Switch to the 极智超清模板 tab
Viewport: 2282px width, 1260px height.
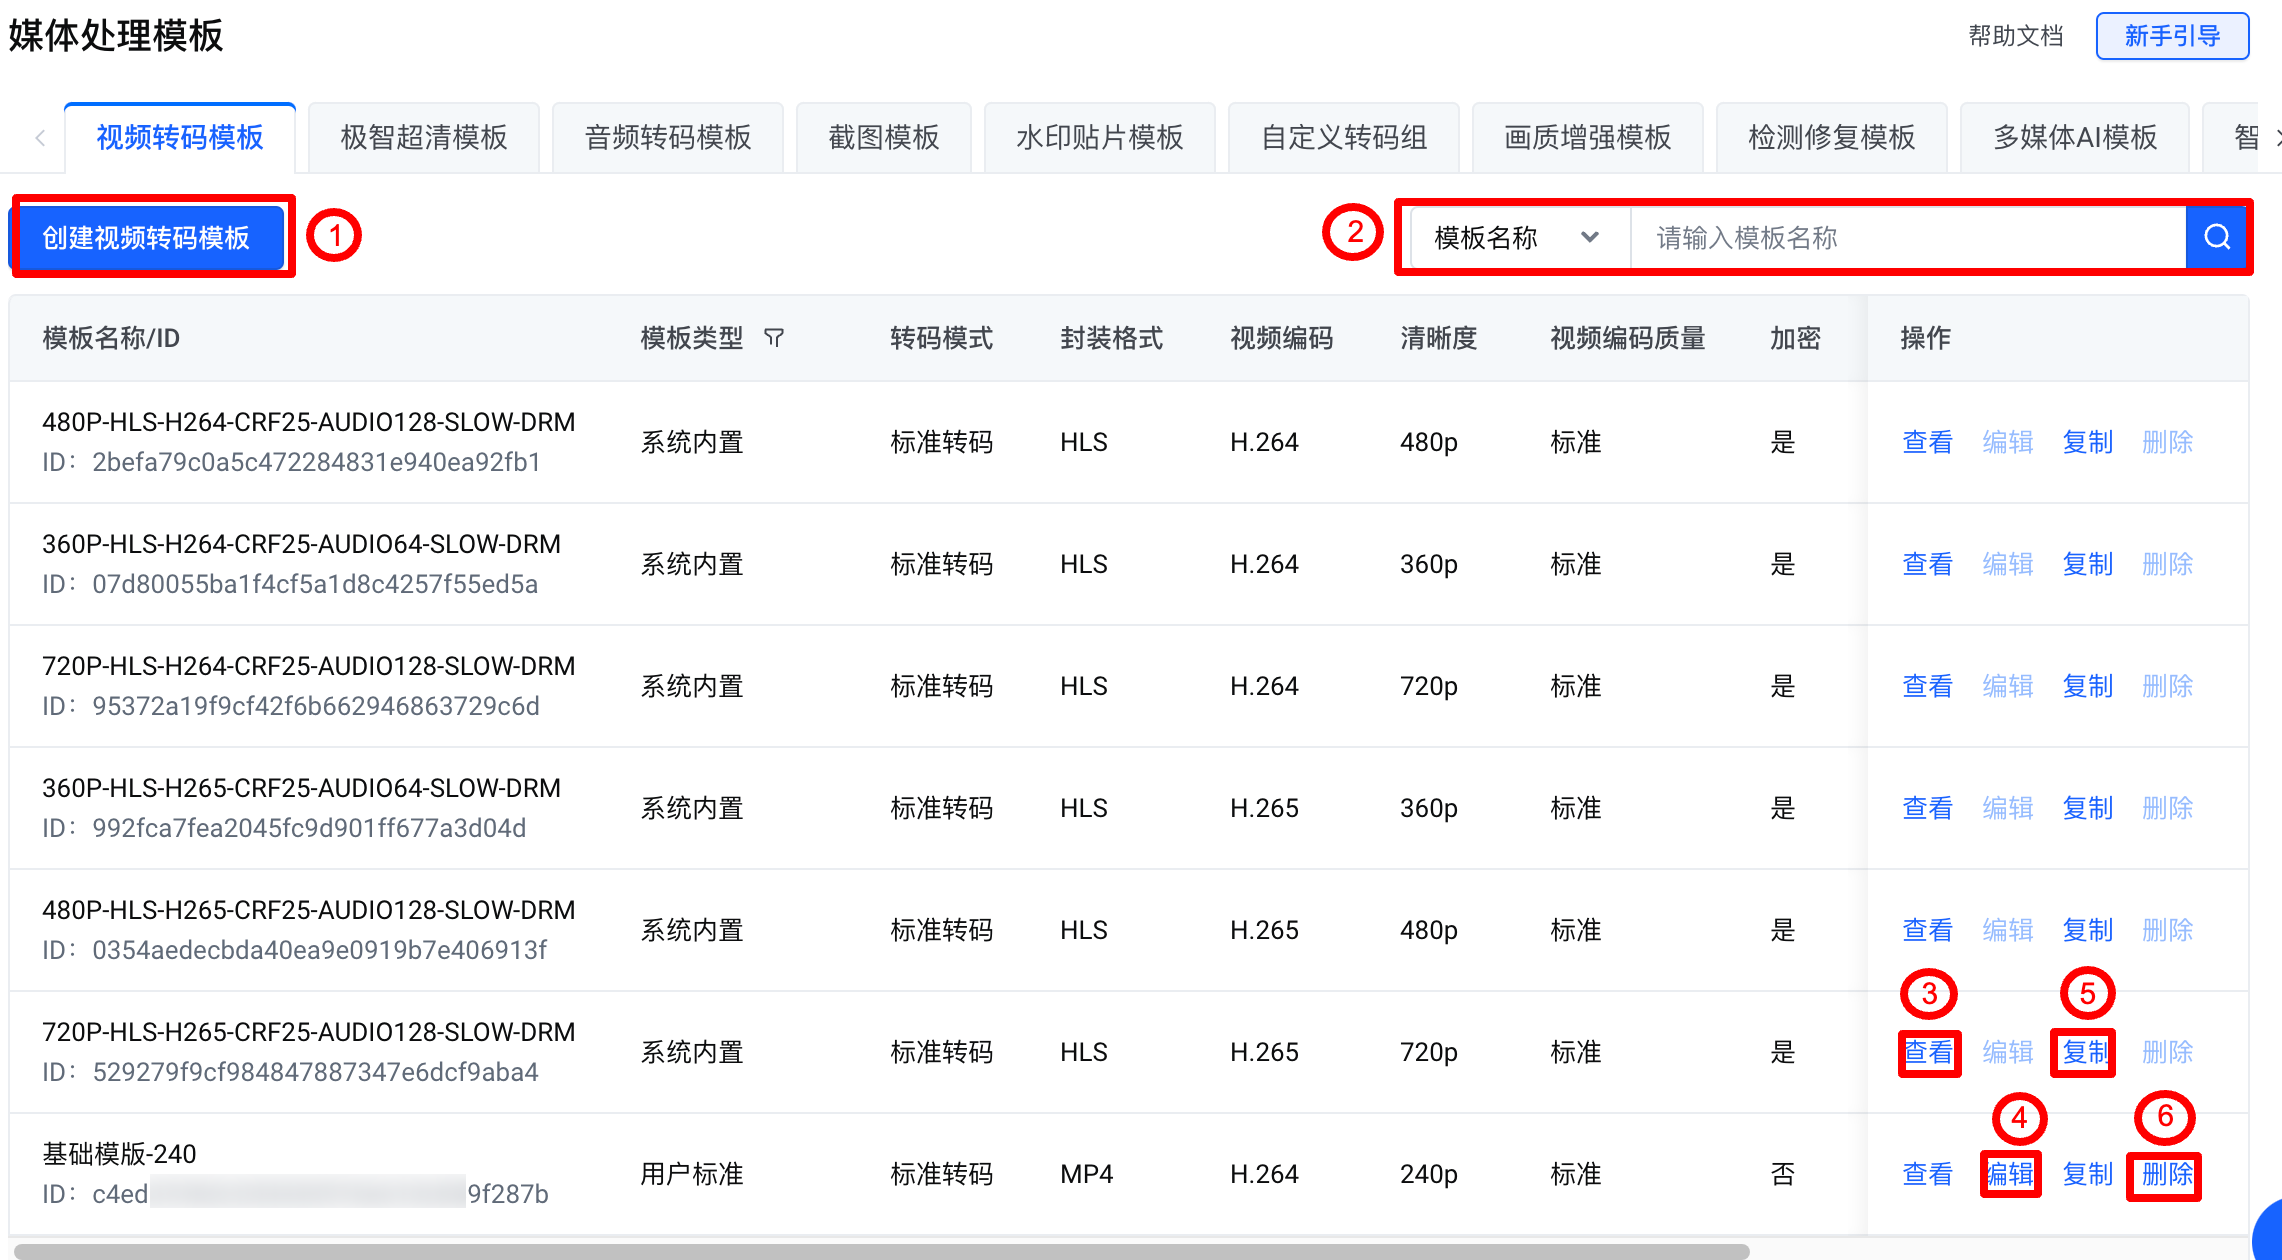(x=424, y=137)
